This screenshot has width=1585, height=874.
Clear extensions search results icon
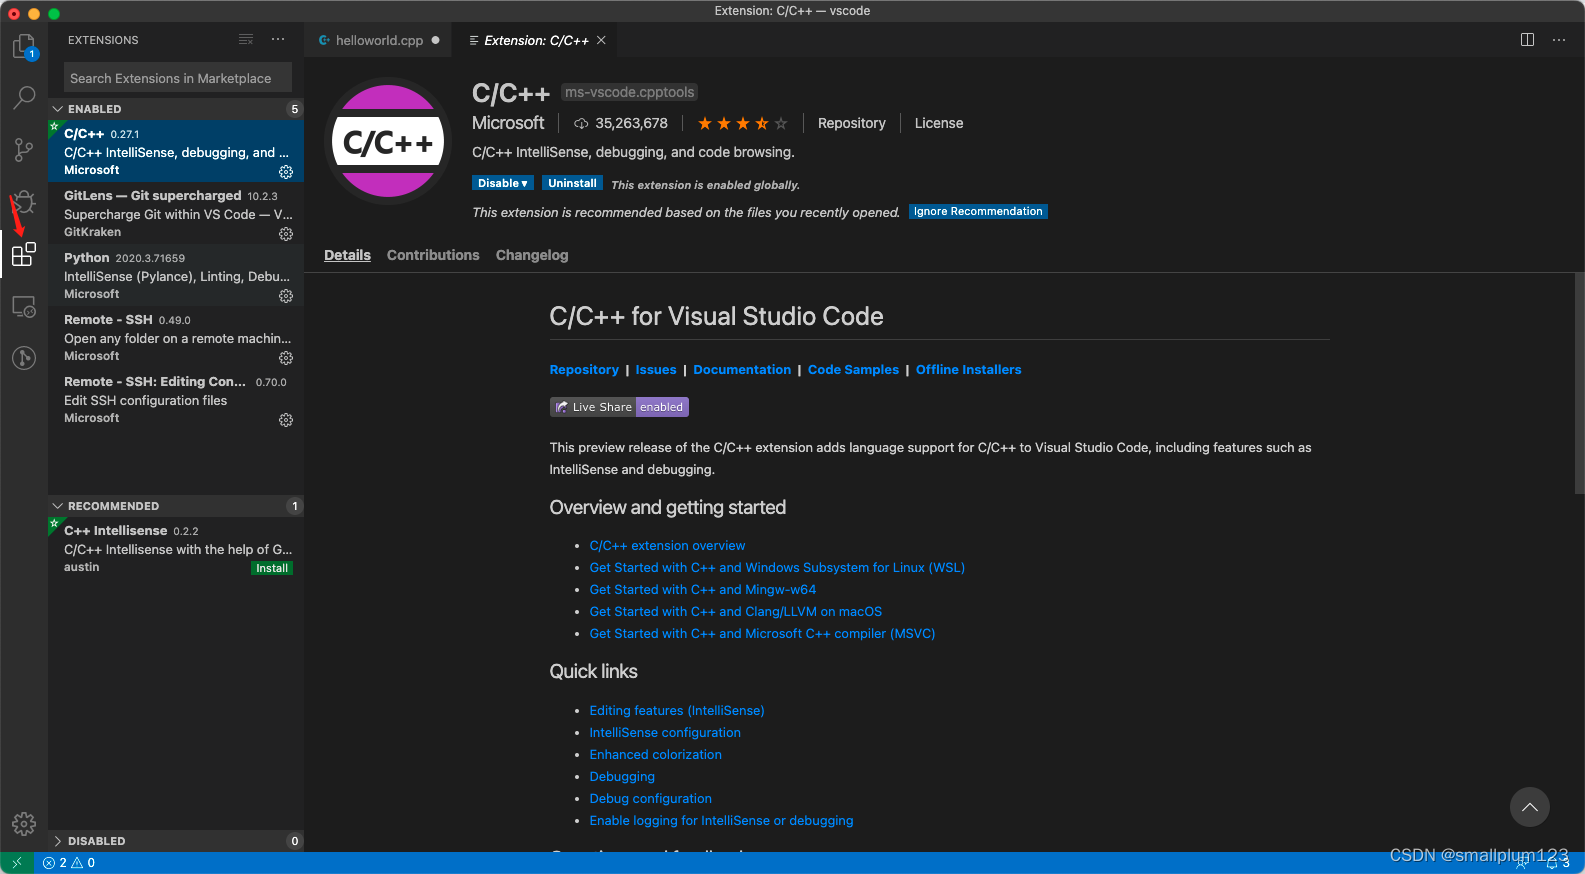pyautogui.click(x=246, y=40)
